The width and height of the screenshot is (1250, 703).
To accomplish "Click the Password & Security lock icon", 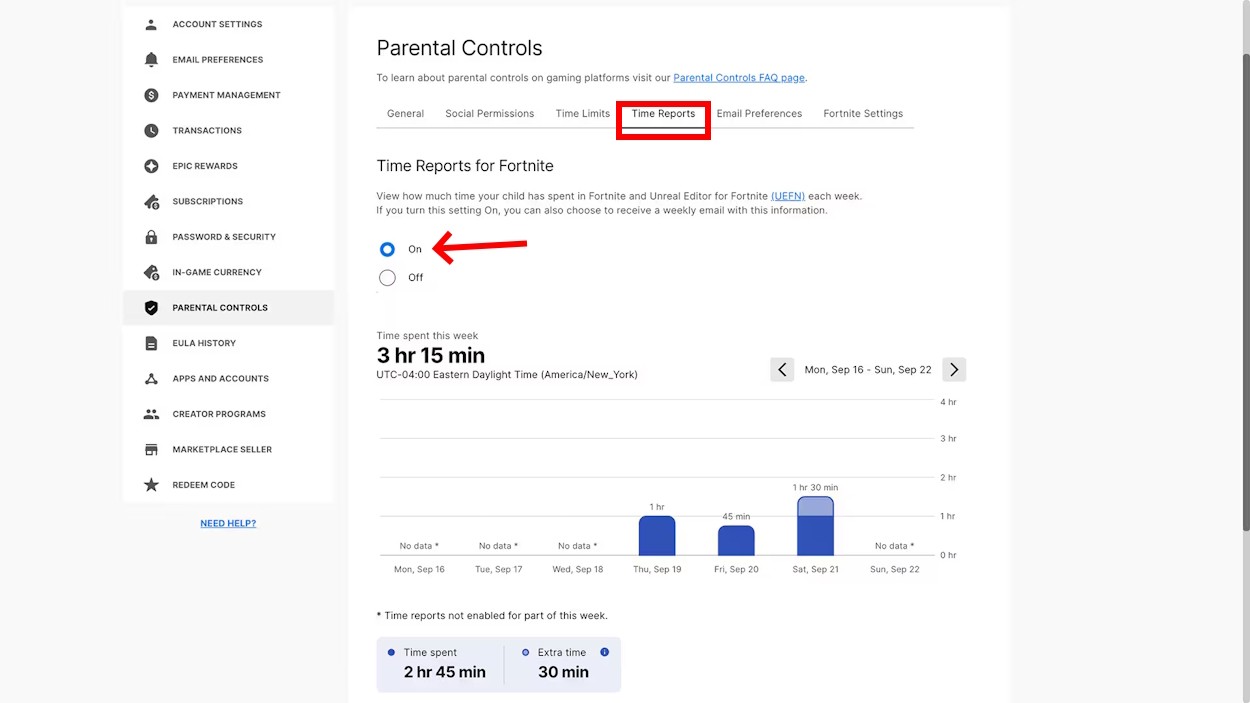I will (x=151, y=237).
